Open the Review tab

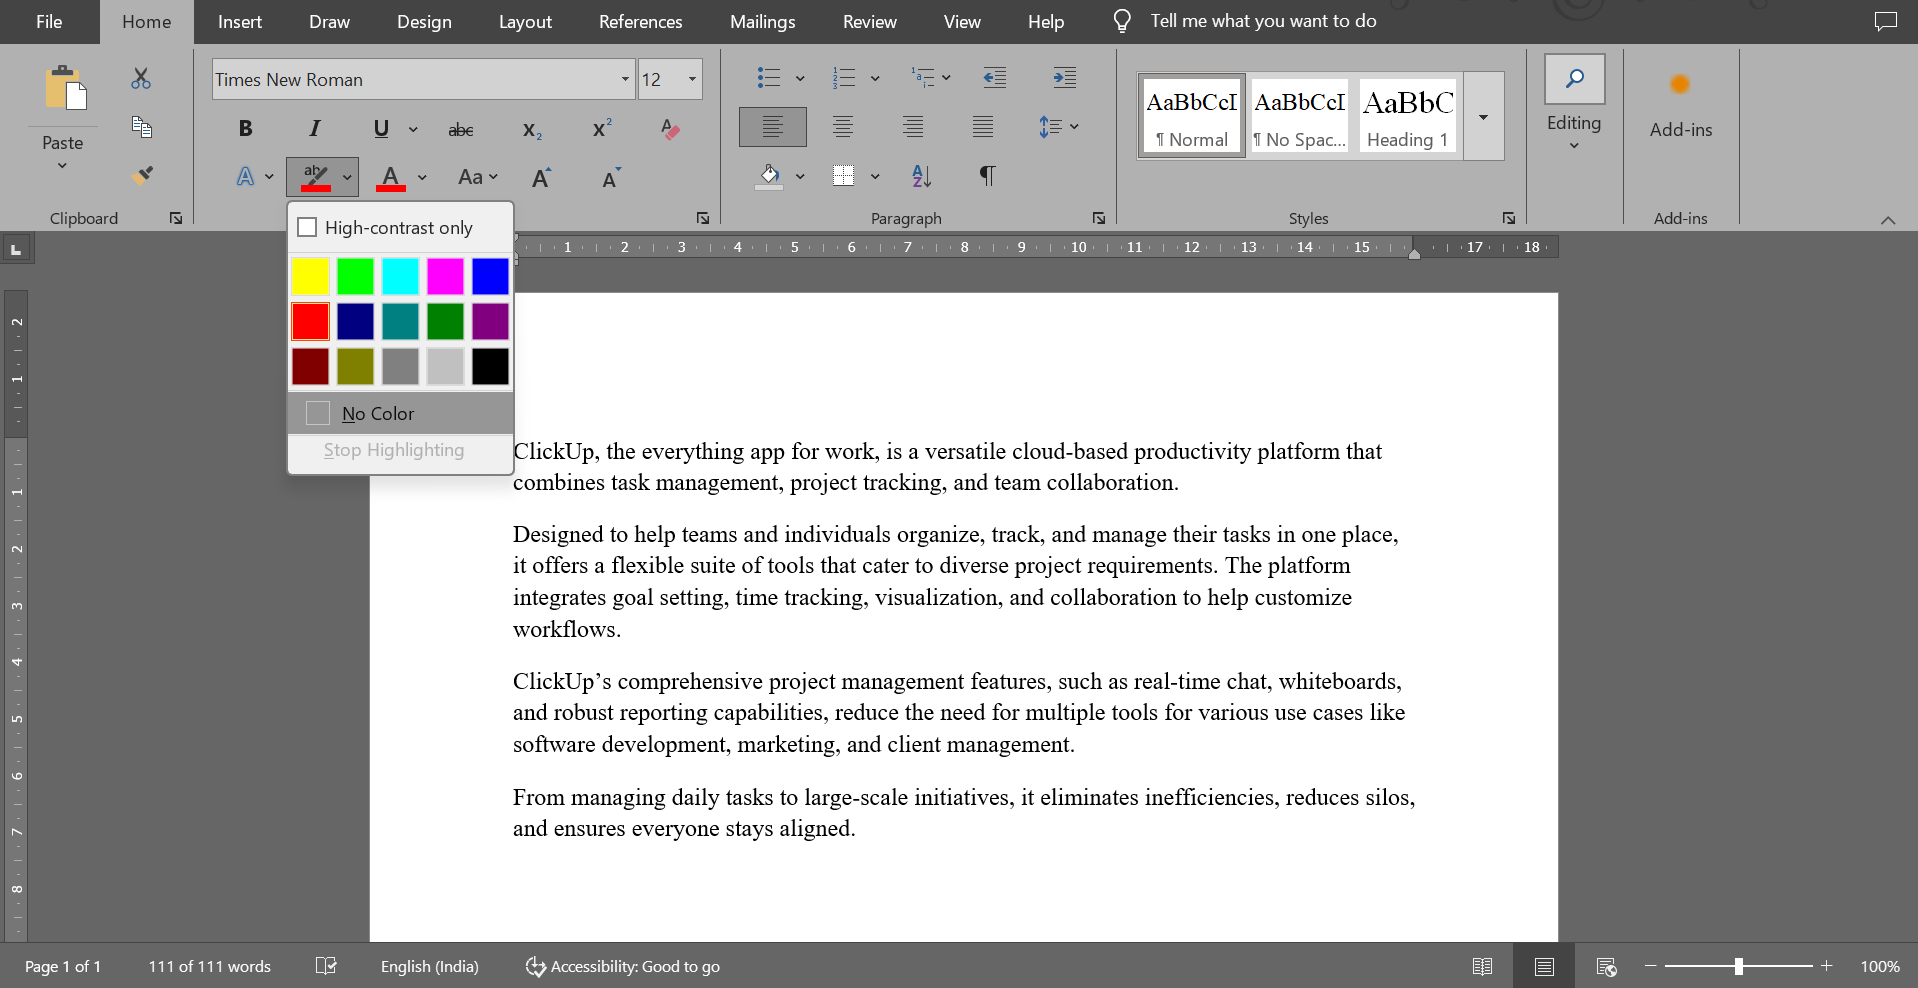point(868,21)
